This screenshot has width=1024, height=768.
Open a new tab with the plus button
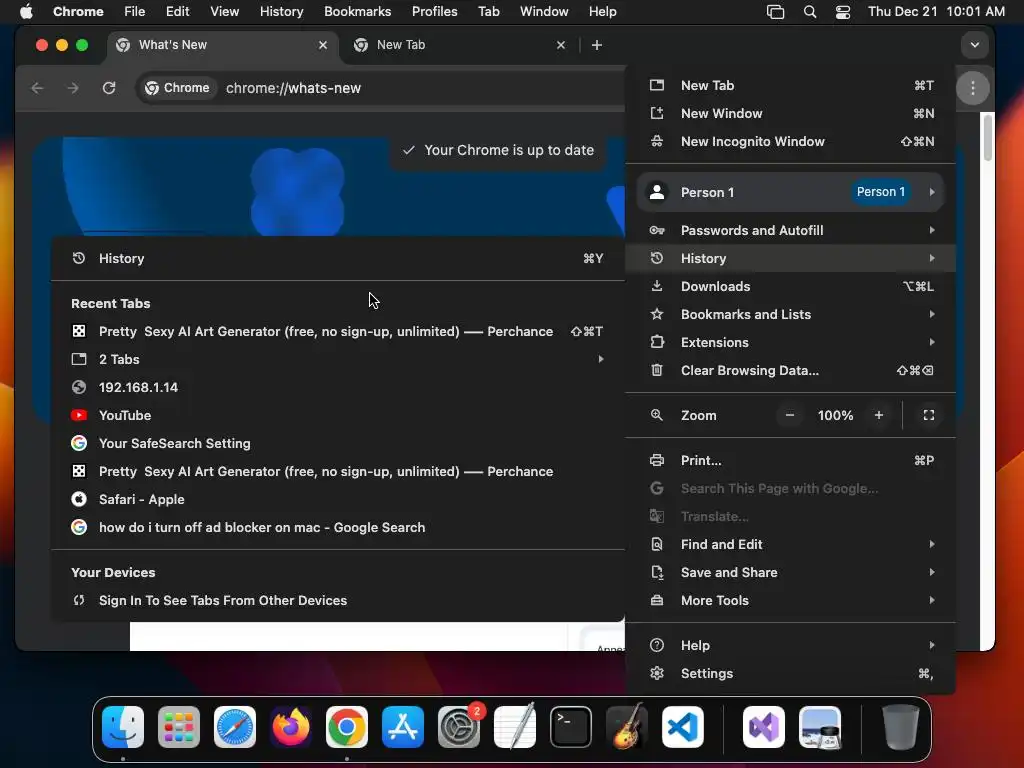click(596, 45)
